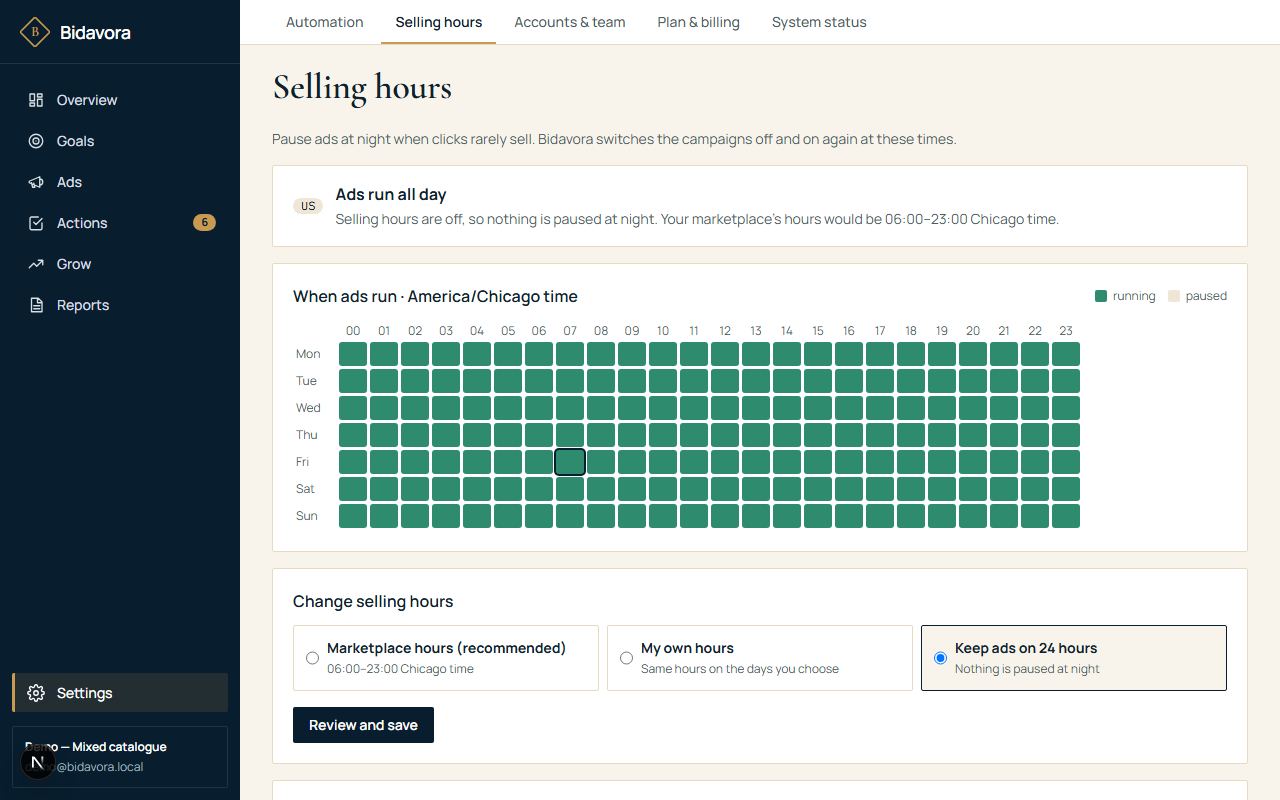The image size is (1280, 800).
Task: Go to the Goals page
Action: pos(120,141)
